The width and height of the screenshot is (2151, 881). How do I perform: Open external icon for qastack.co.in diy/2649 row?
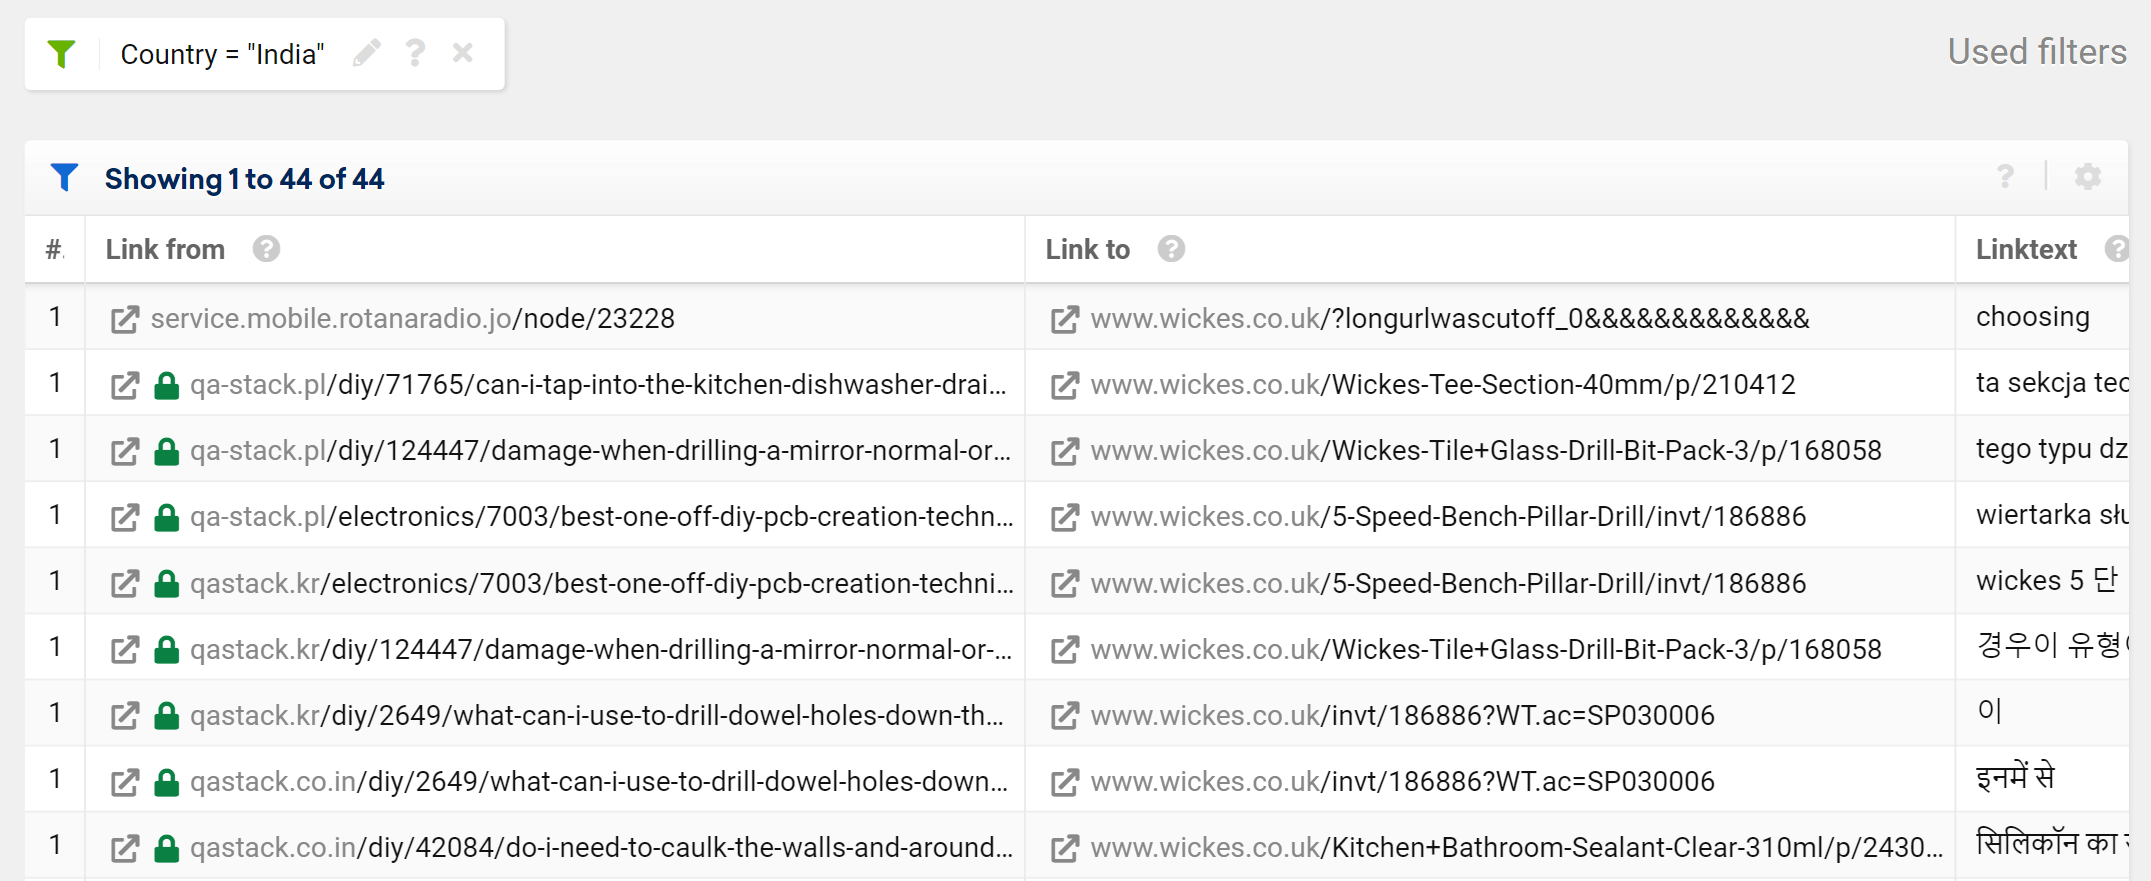click(125, 783)
